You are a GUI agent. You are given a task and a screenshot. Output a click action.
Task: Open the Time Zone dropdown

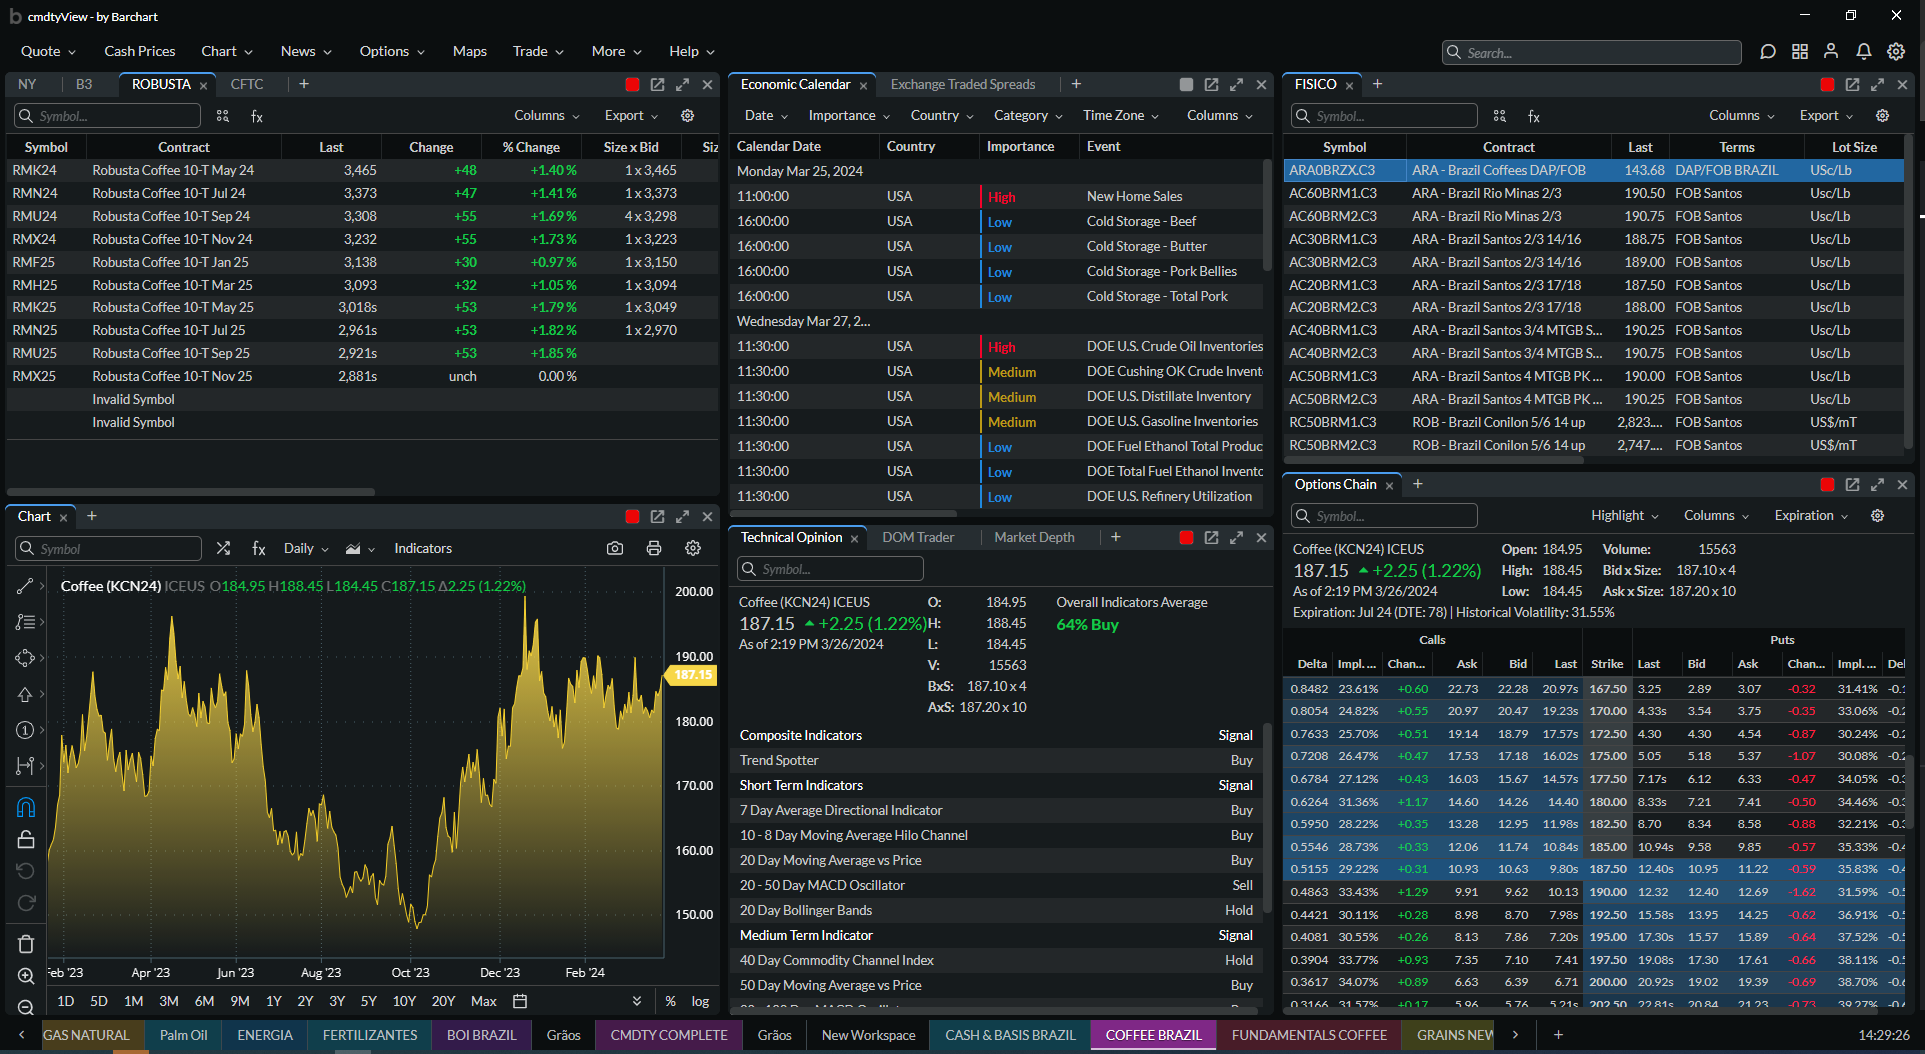(x=1121, y=116)
